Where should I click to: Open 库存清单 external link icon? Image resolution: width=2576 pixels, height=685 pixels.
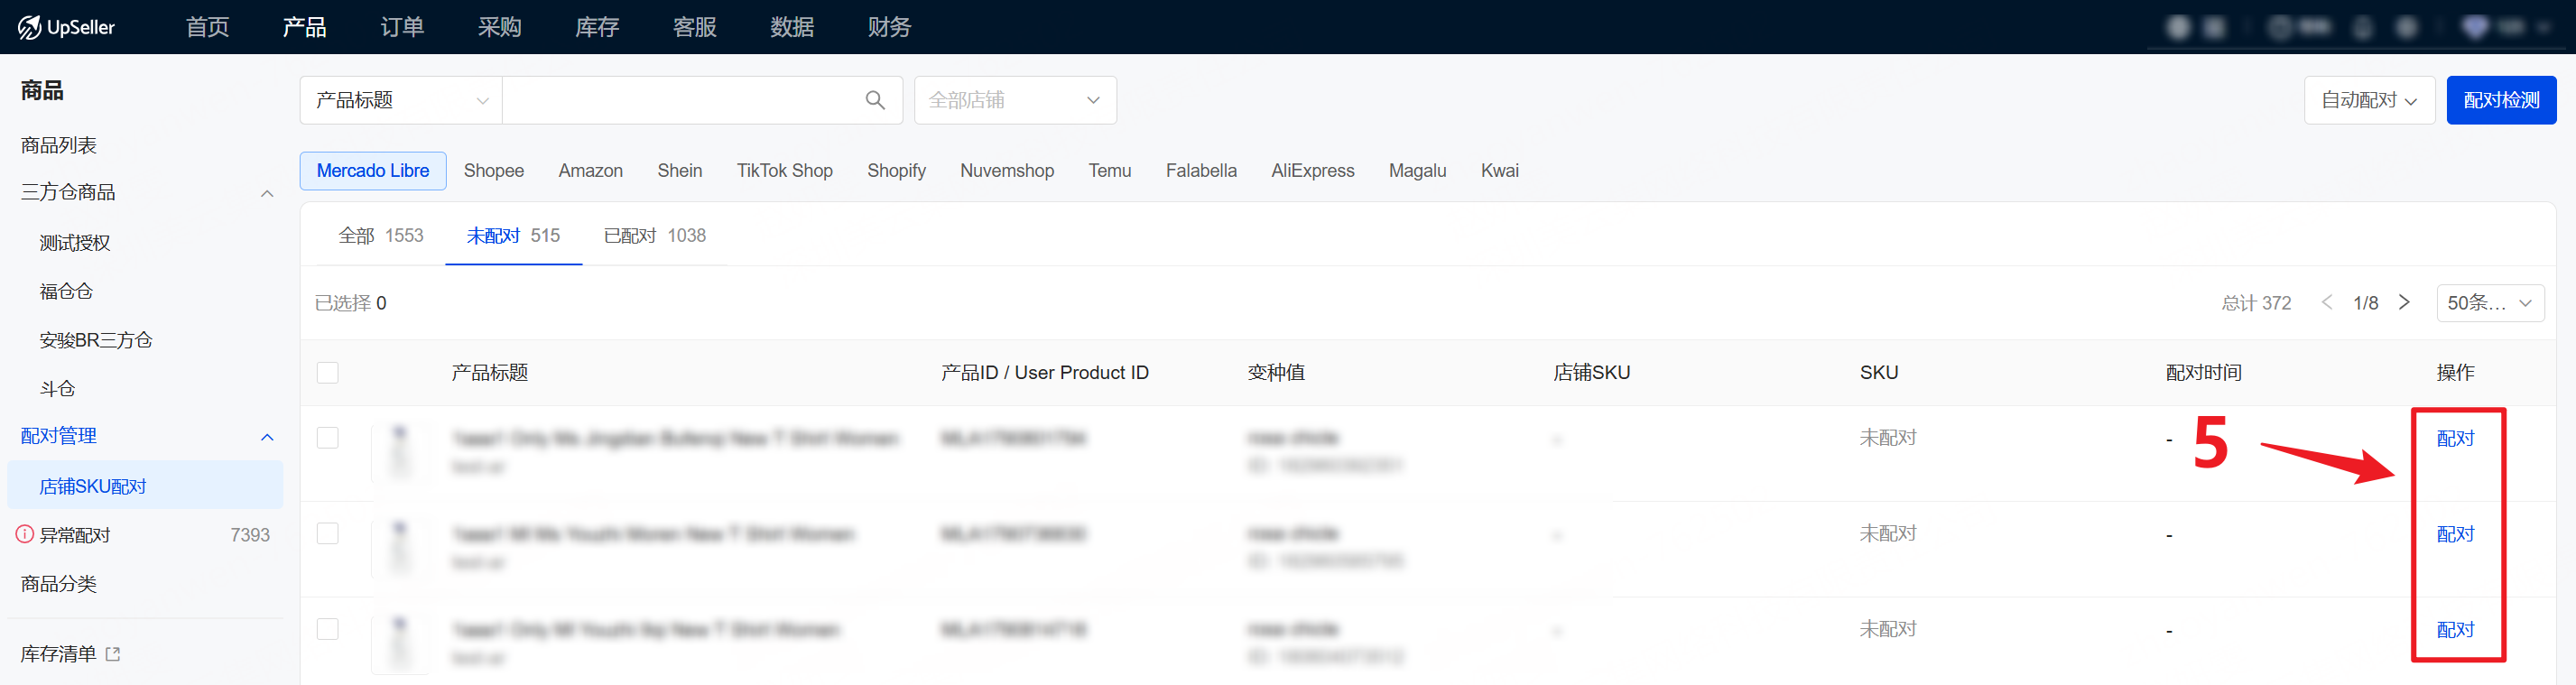click(113, 654)
